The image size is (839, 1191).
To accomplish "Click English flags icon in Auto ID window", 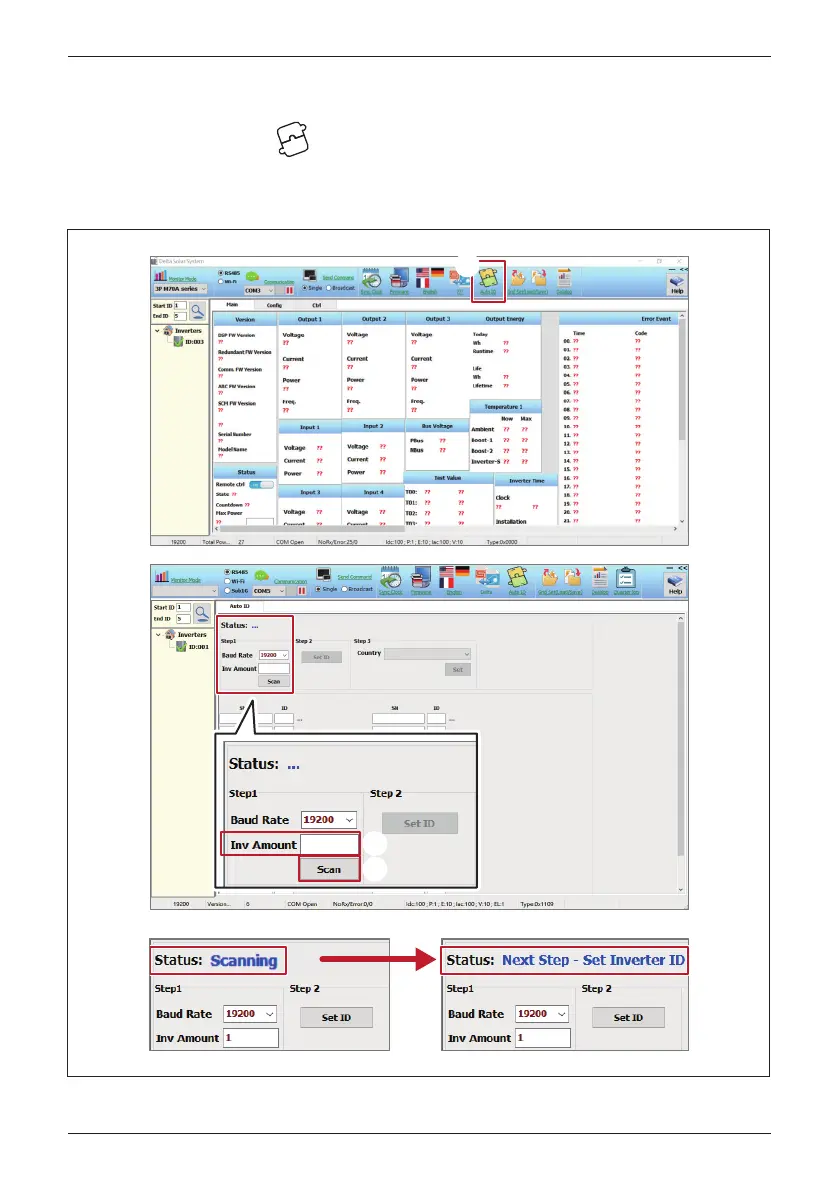I will point(454,579).
